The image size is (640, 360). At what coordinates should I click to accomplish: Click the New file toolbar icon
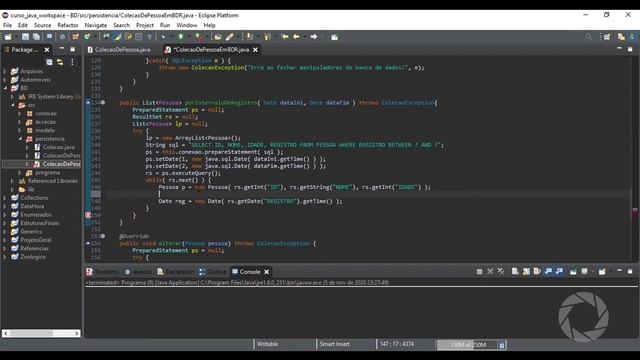coord(8,37)
